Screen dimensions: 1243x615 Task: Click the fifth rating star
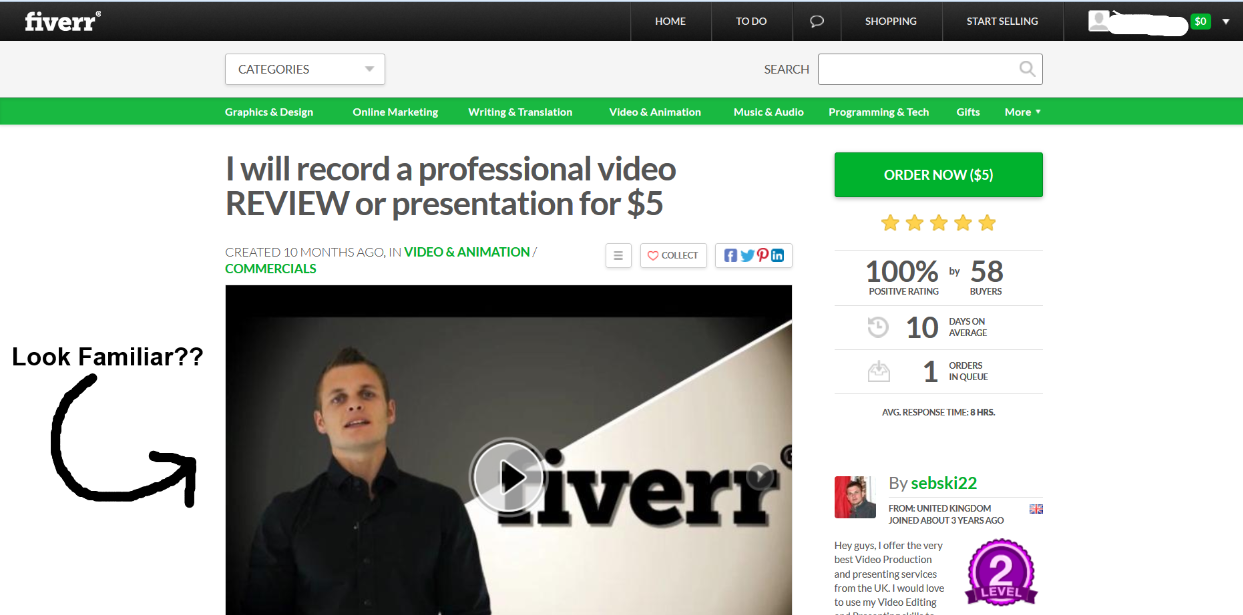coord(987,223)
